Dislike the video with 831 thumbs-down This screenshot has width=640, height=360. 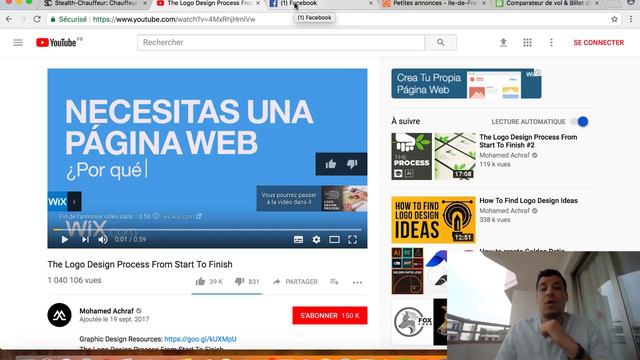pyautogui.click(x=247, y=282)
